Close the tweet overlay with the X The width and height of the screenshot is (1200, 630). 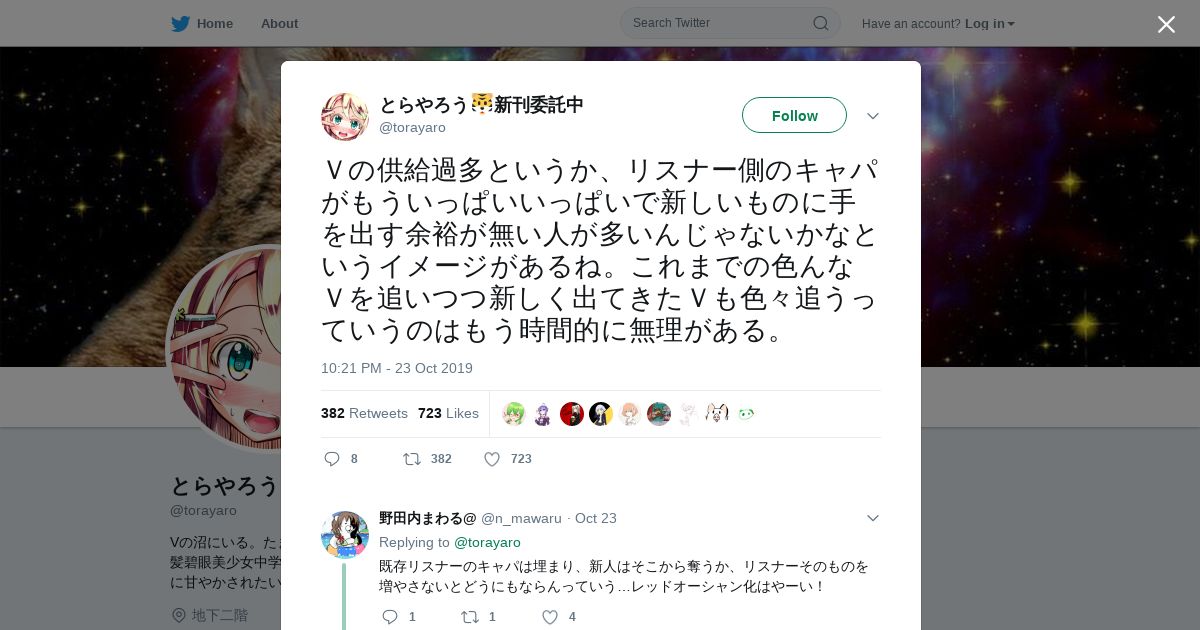(1166, 24)
